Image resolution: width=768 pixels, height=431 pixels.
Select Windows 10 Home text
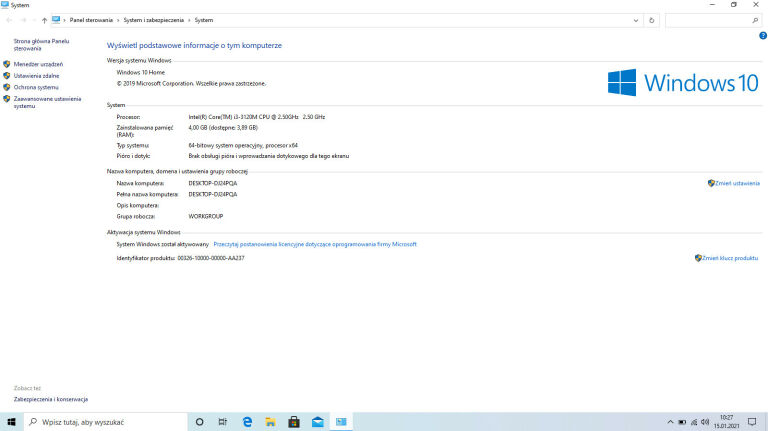click(141, 72)
